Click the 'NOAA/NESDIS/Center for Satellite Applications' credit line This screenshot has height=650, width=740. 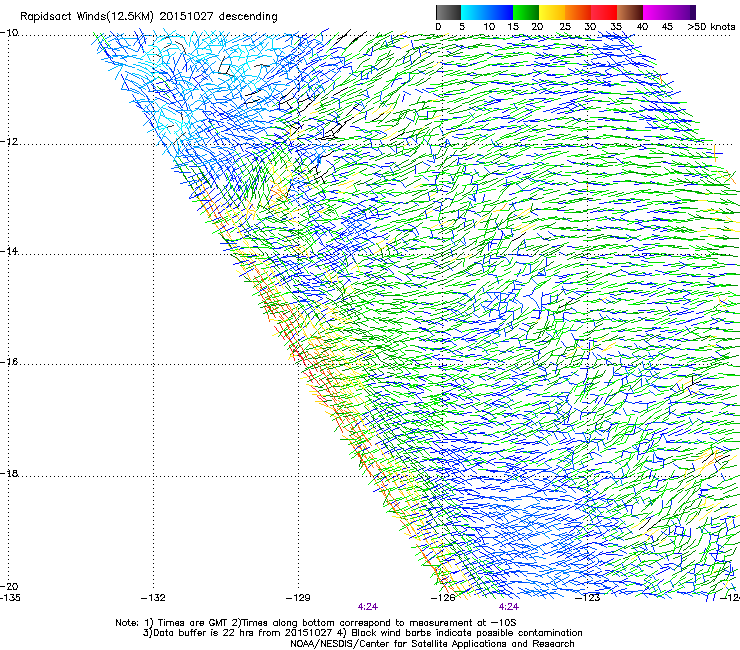coord(432,644)
